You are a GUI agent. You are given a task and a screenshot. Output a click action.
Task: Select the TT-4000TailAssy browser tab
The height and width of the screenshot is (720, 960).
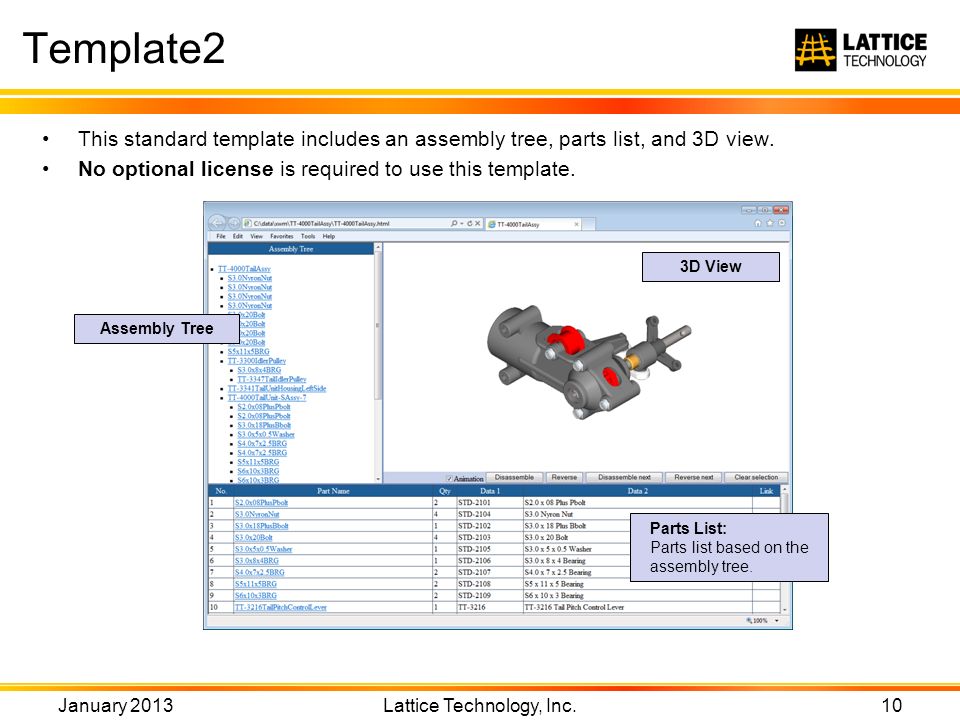tap(533, 224)
